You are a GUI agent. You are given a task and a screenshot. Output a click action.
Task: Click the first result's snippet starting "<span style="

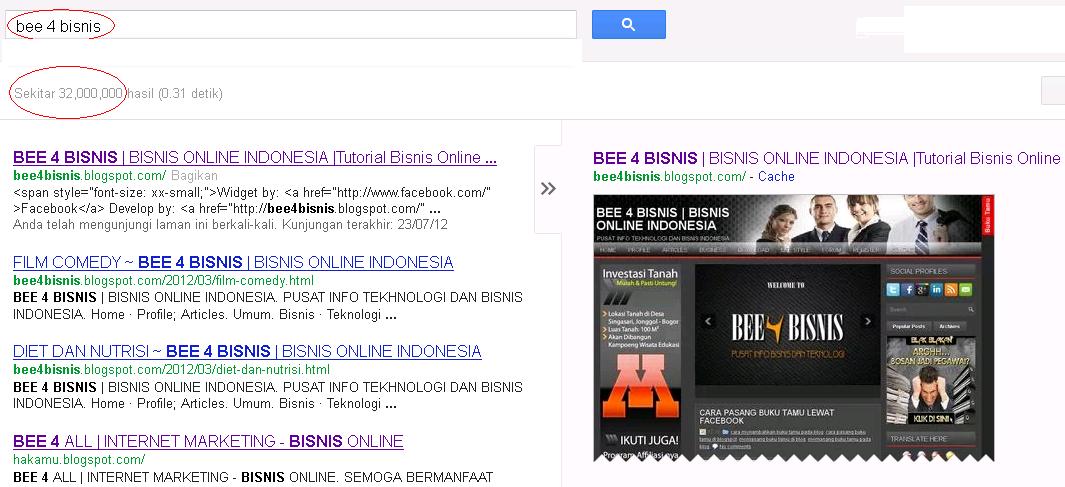coord(252,200)
